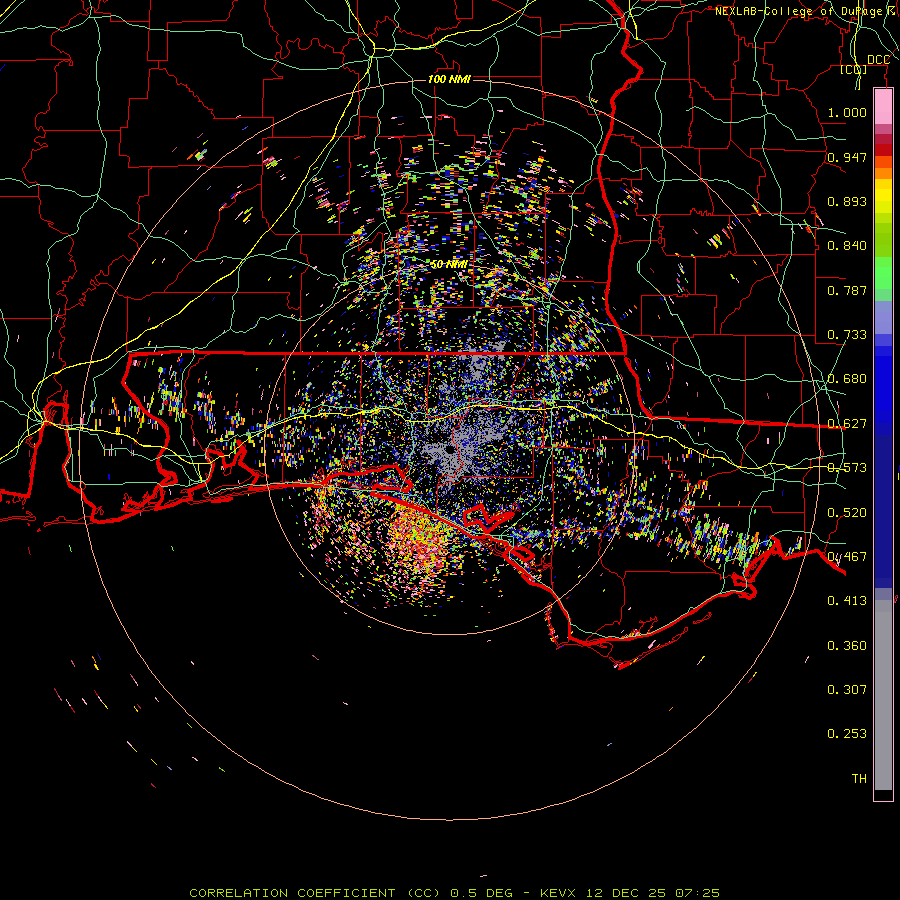
Task: Click the 0.307 color scale value
Action: point(847,689)
